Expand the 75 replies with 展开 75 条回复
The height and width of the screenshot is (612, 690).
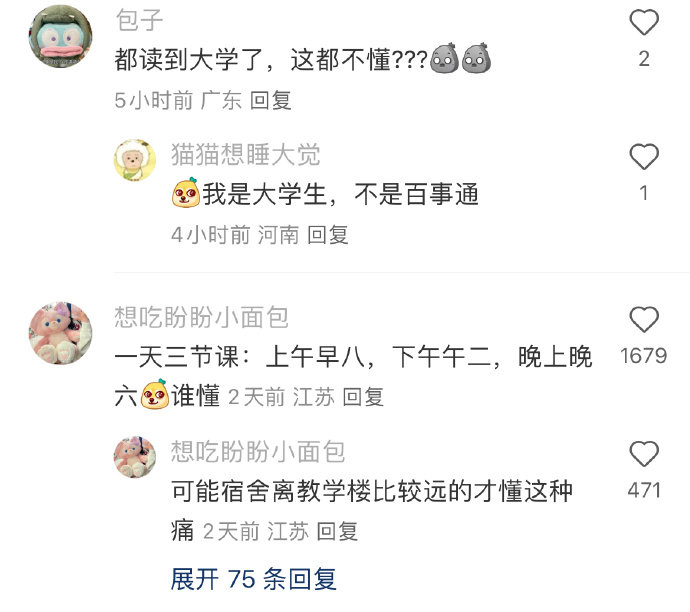point(254,579)
